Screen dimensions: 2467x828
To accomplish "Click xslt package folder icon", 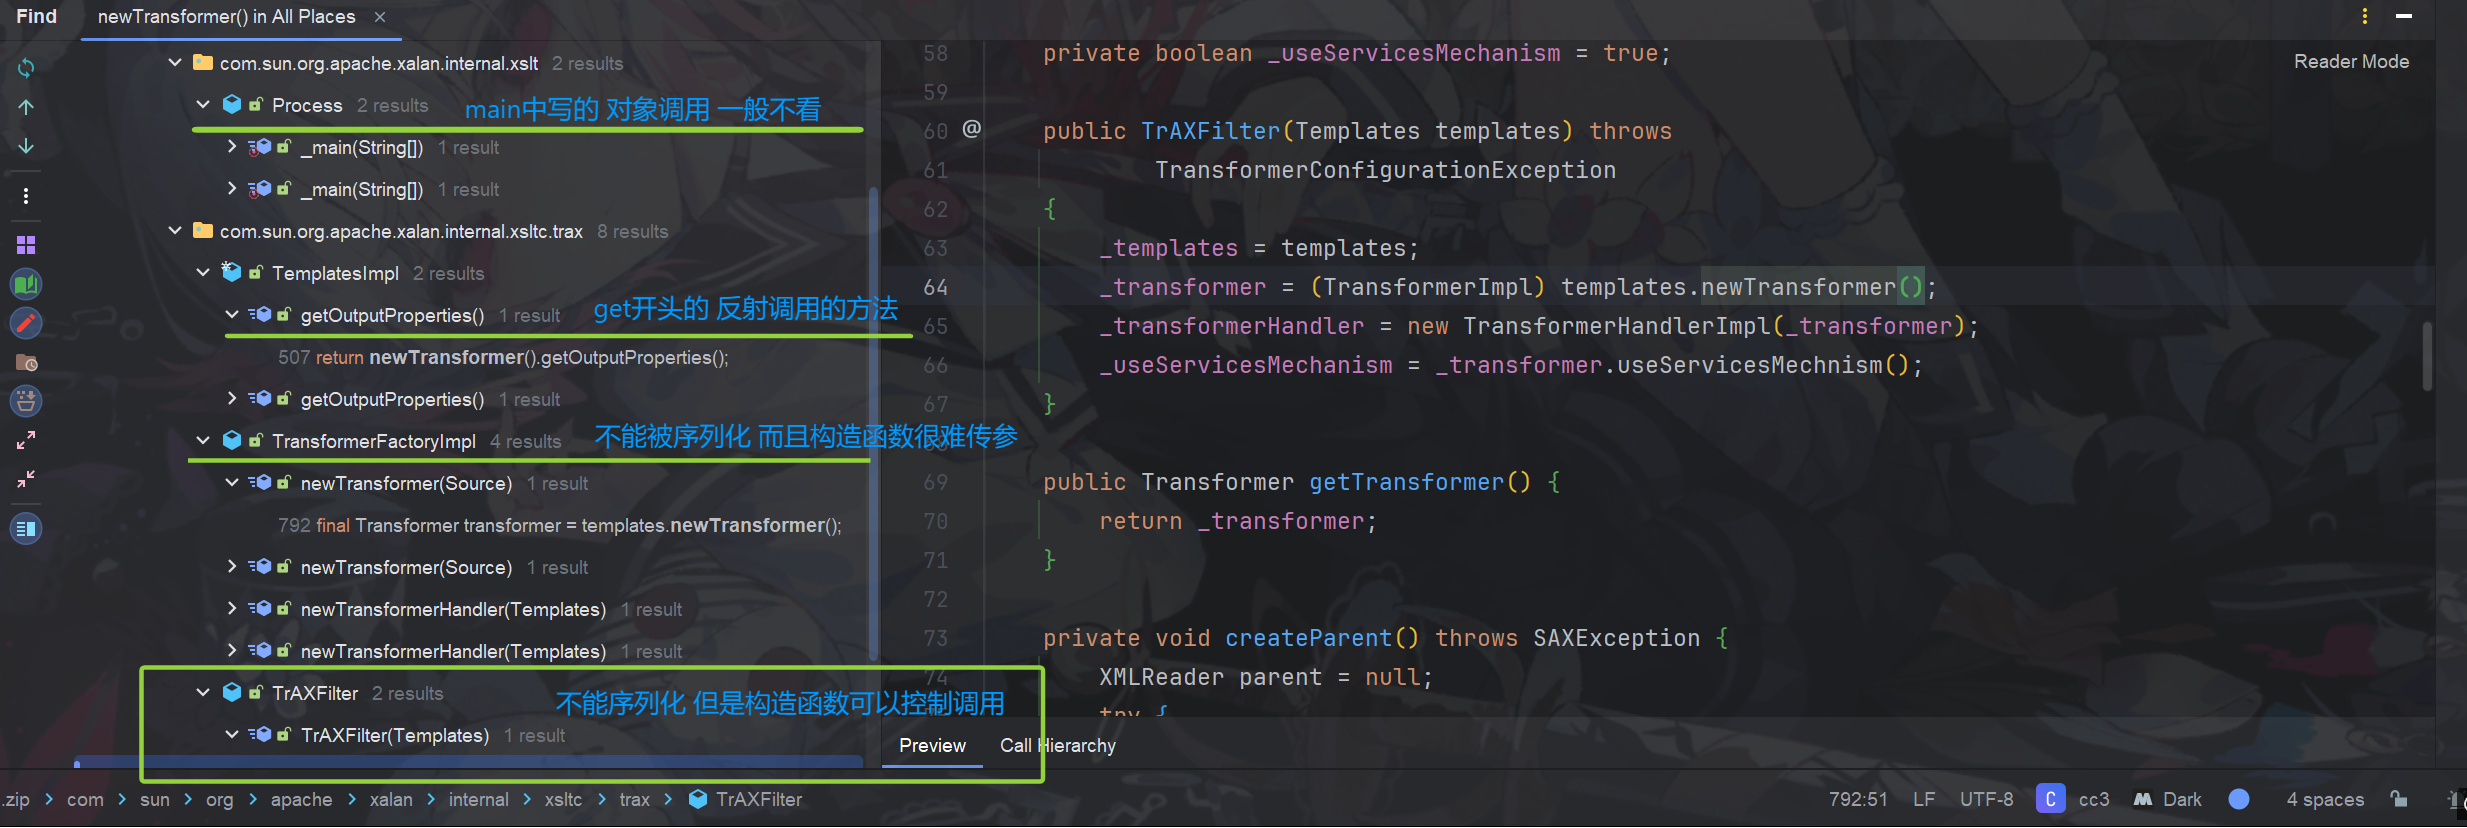I will pos(203,62).
